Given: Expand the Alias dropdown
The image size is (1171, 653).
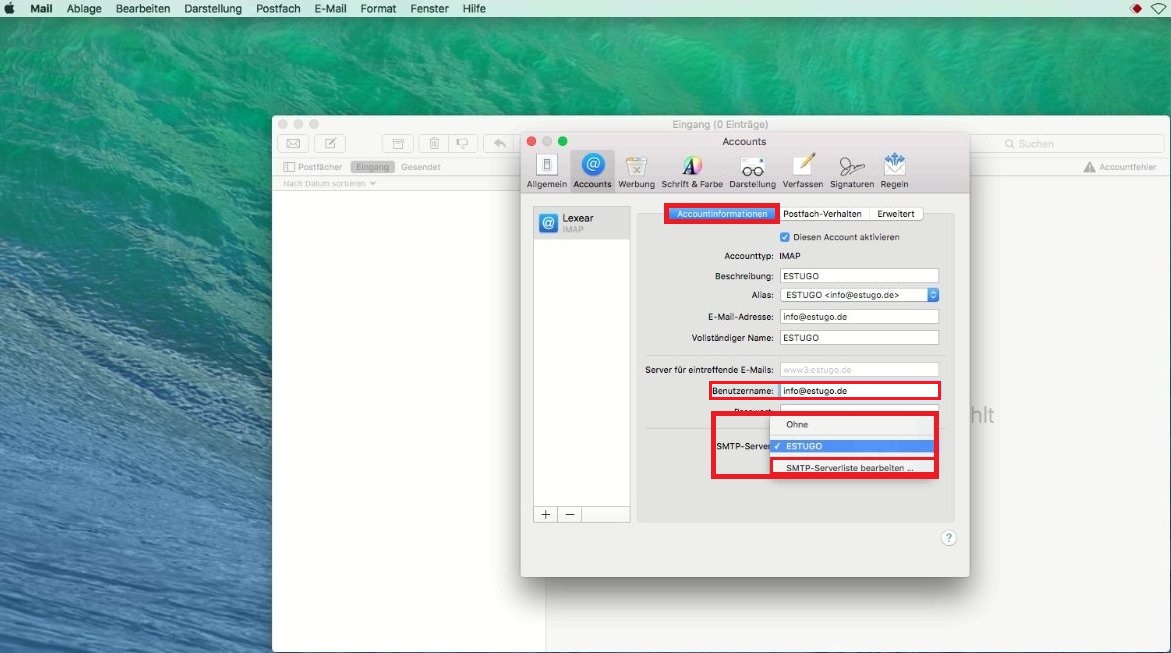Looking at the screenshot, I should tap(932, 295).
